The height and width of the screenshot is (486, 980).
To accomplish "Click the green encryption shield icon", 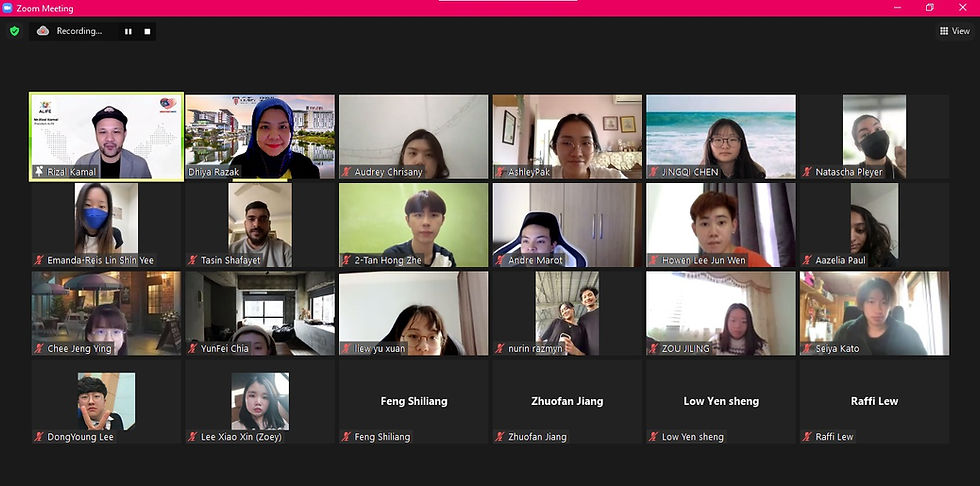I will click(x=14, y=31).
